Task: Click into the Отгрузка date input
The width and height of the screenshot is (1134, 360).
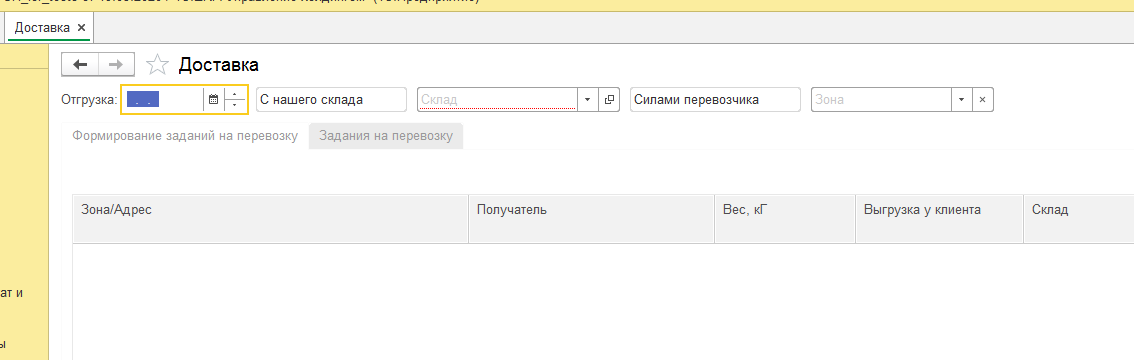Action: pyautogui.click(x=163, y=100)
